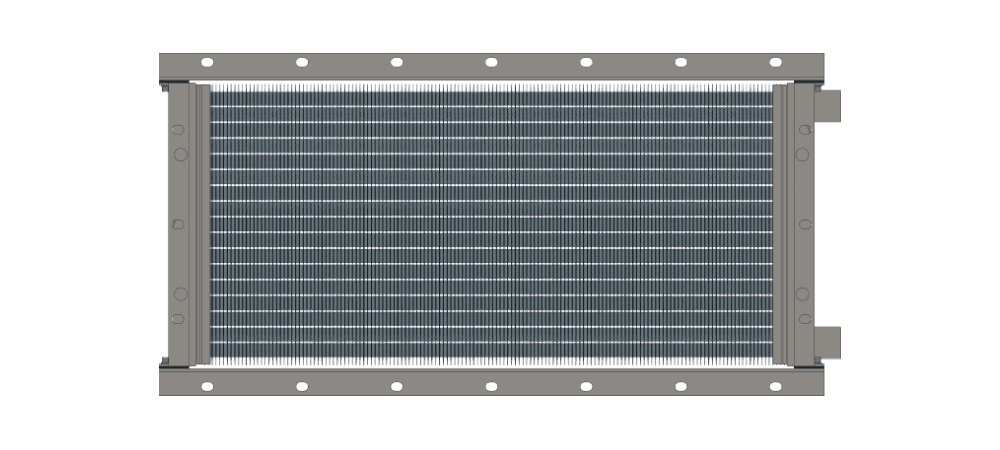Select the right vertical header strip beside fins

coord(780,224)
